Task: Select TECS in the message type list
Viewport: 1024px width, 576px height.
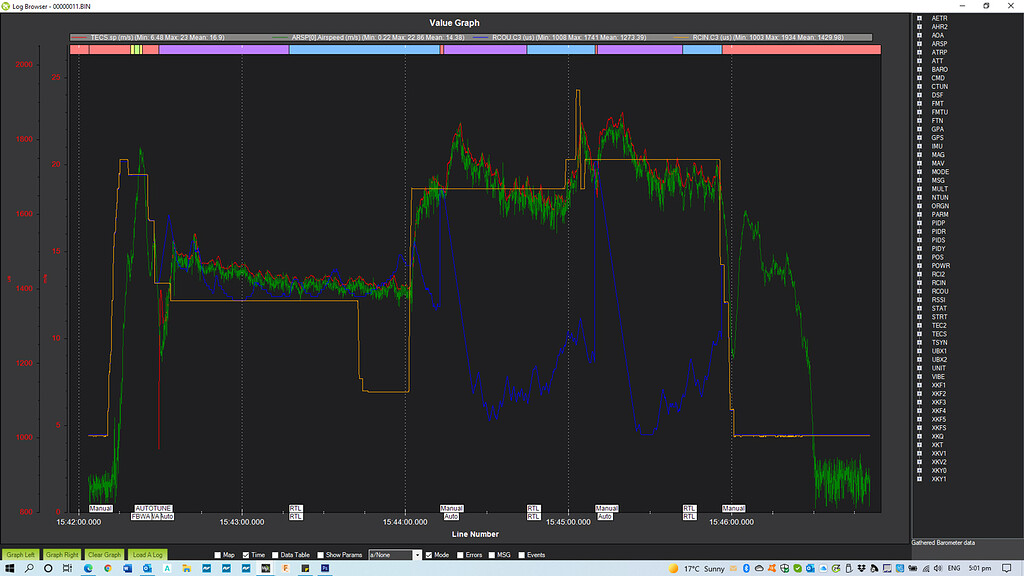Action: [x=940, y=334]
